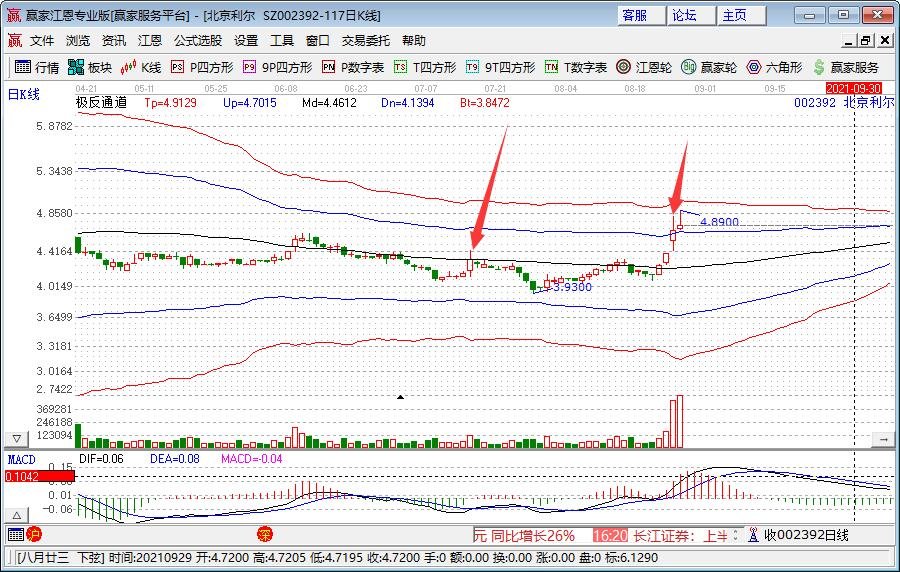Click the 极反通道 indicator label

(102, 103)
